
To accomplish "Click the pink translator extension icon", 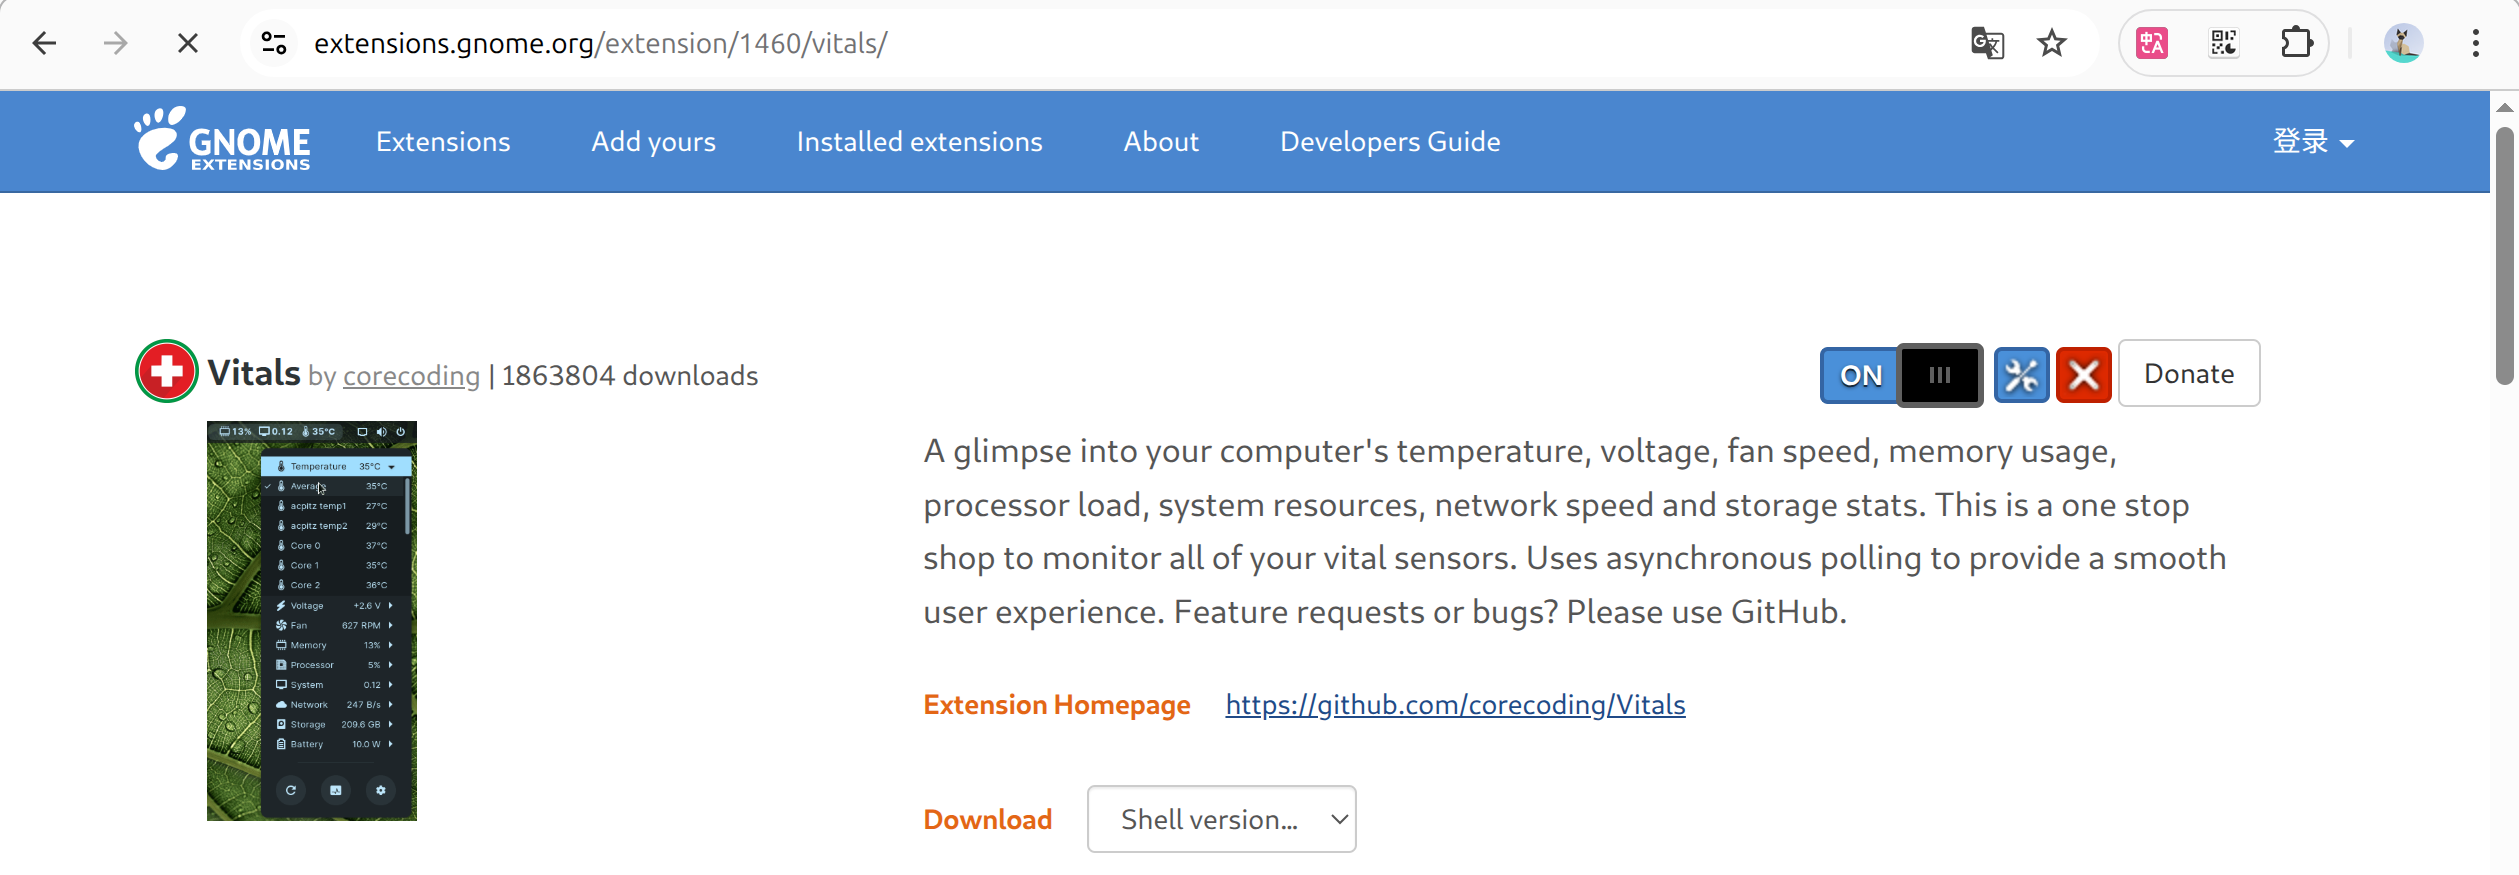I will [2152, 43].
